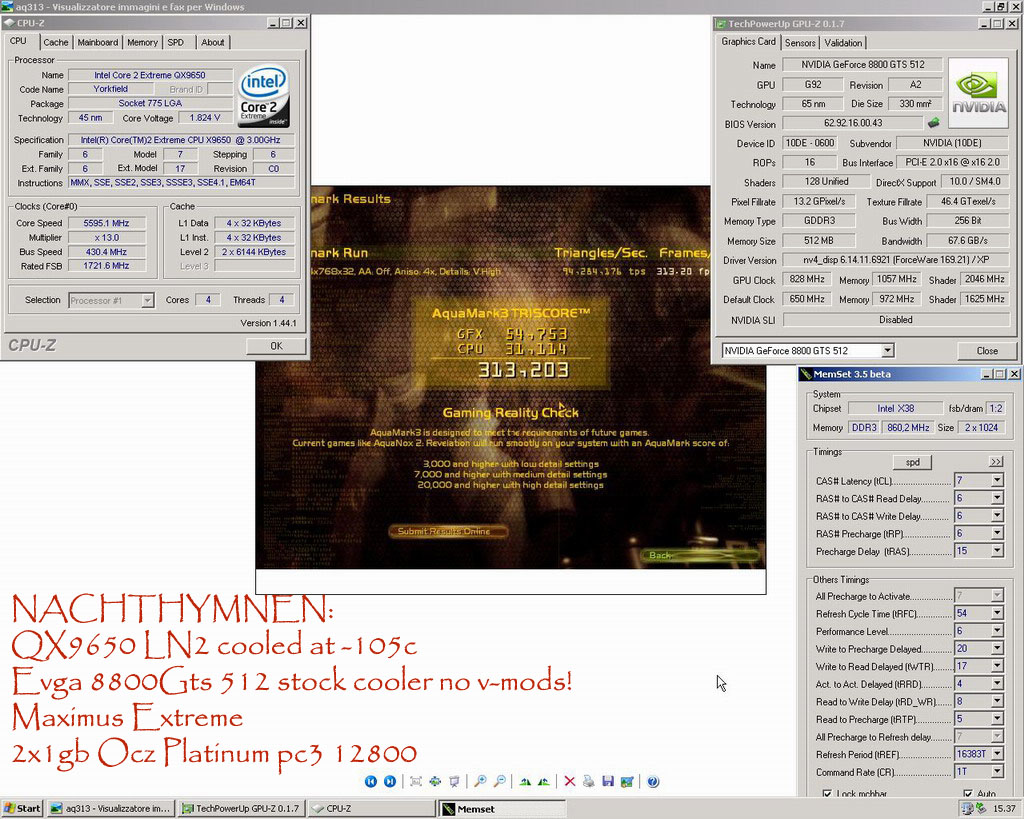
Task: Click the Core Speed value 5595.1 MHz
Action: (106, 223)
